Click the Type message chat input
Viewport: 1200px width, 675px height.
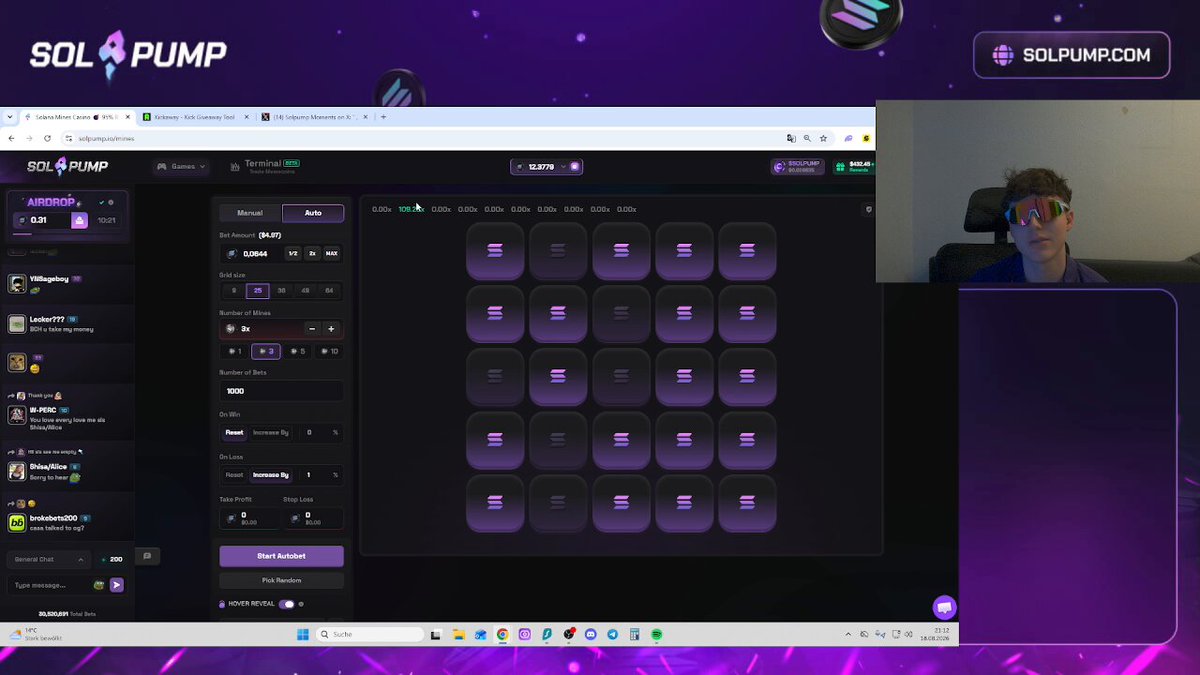point(50,585)
